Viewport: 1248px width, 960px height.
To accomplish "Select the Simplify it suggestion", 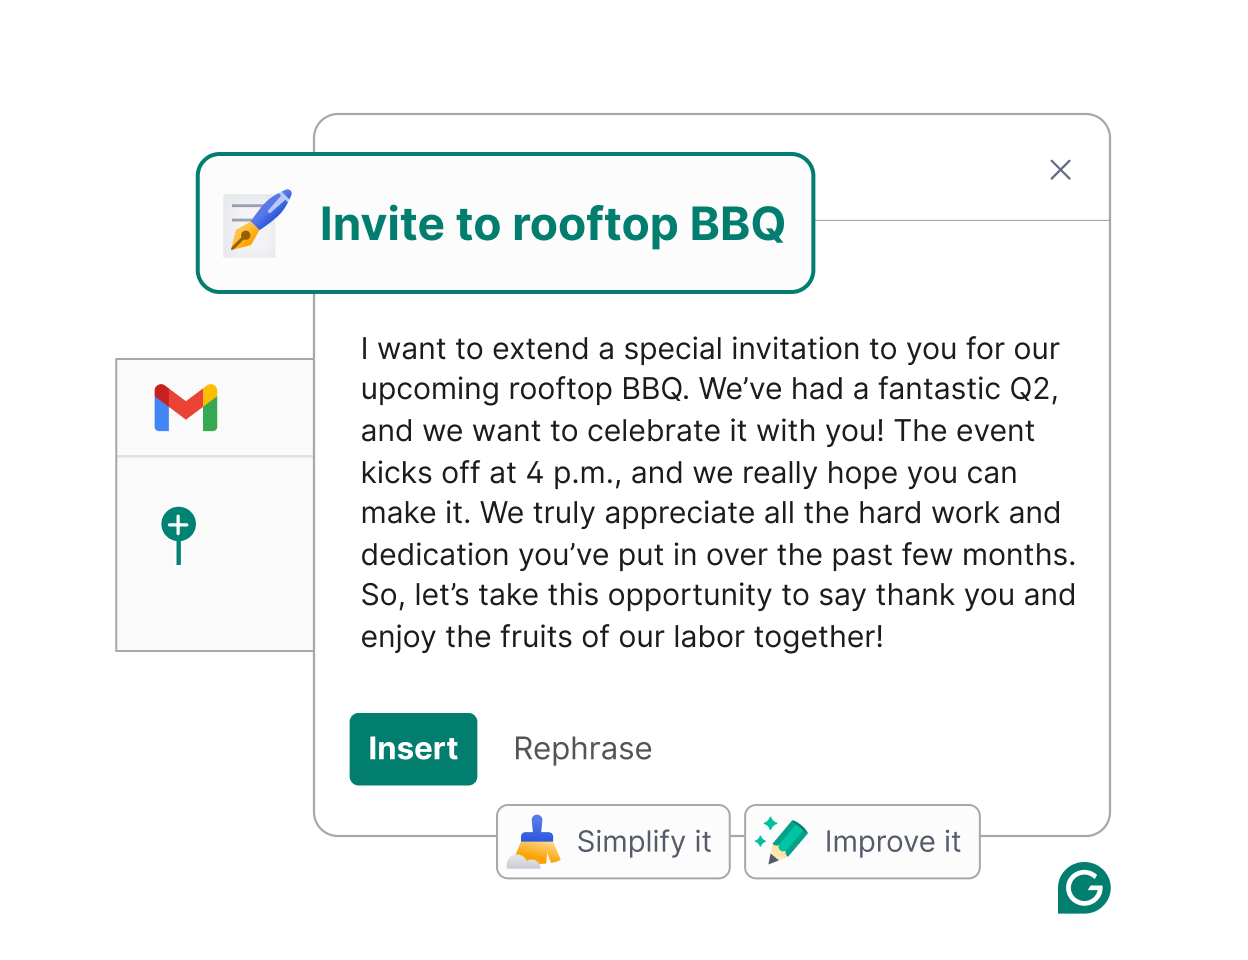I will click(613, 842).
